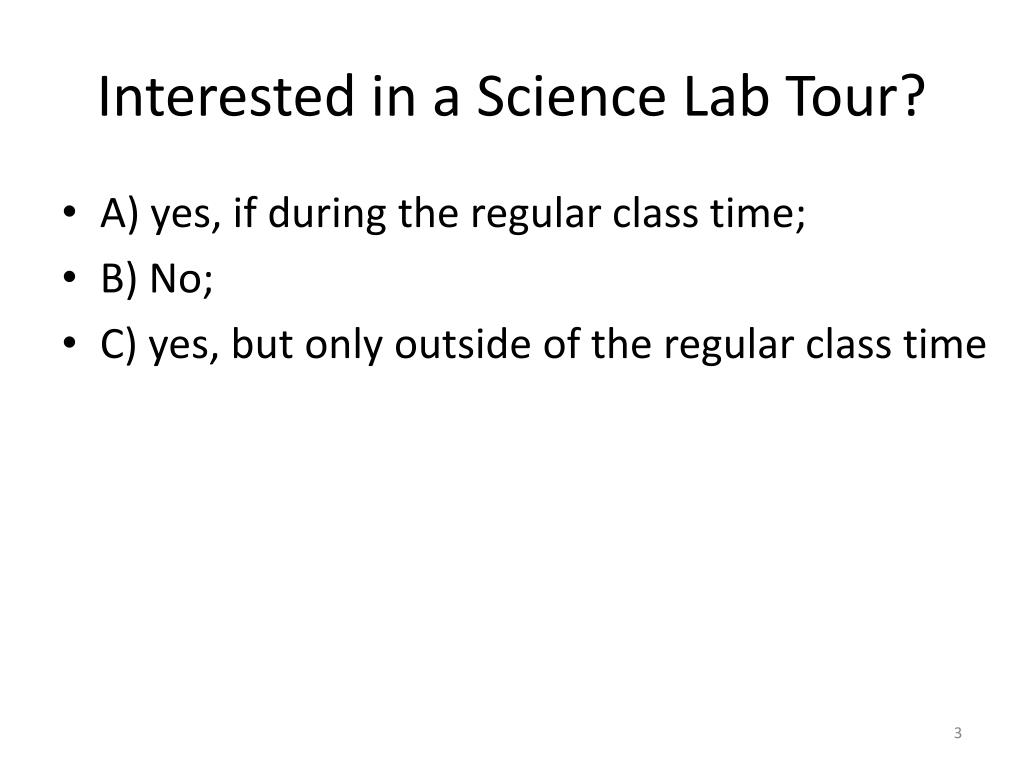Select option C) yes, only outside class time
This screenshot has height=768, width=1024.
click(543, 345)
